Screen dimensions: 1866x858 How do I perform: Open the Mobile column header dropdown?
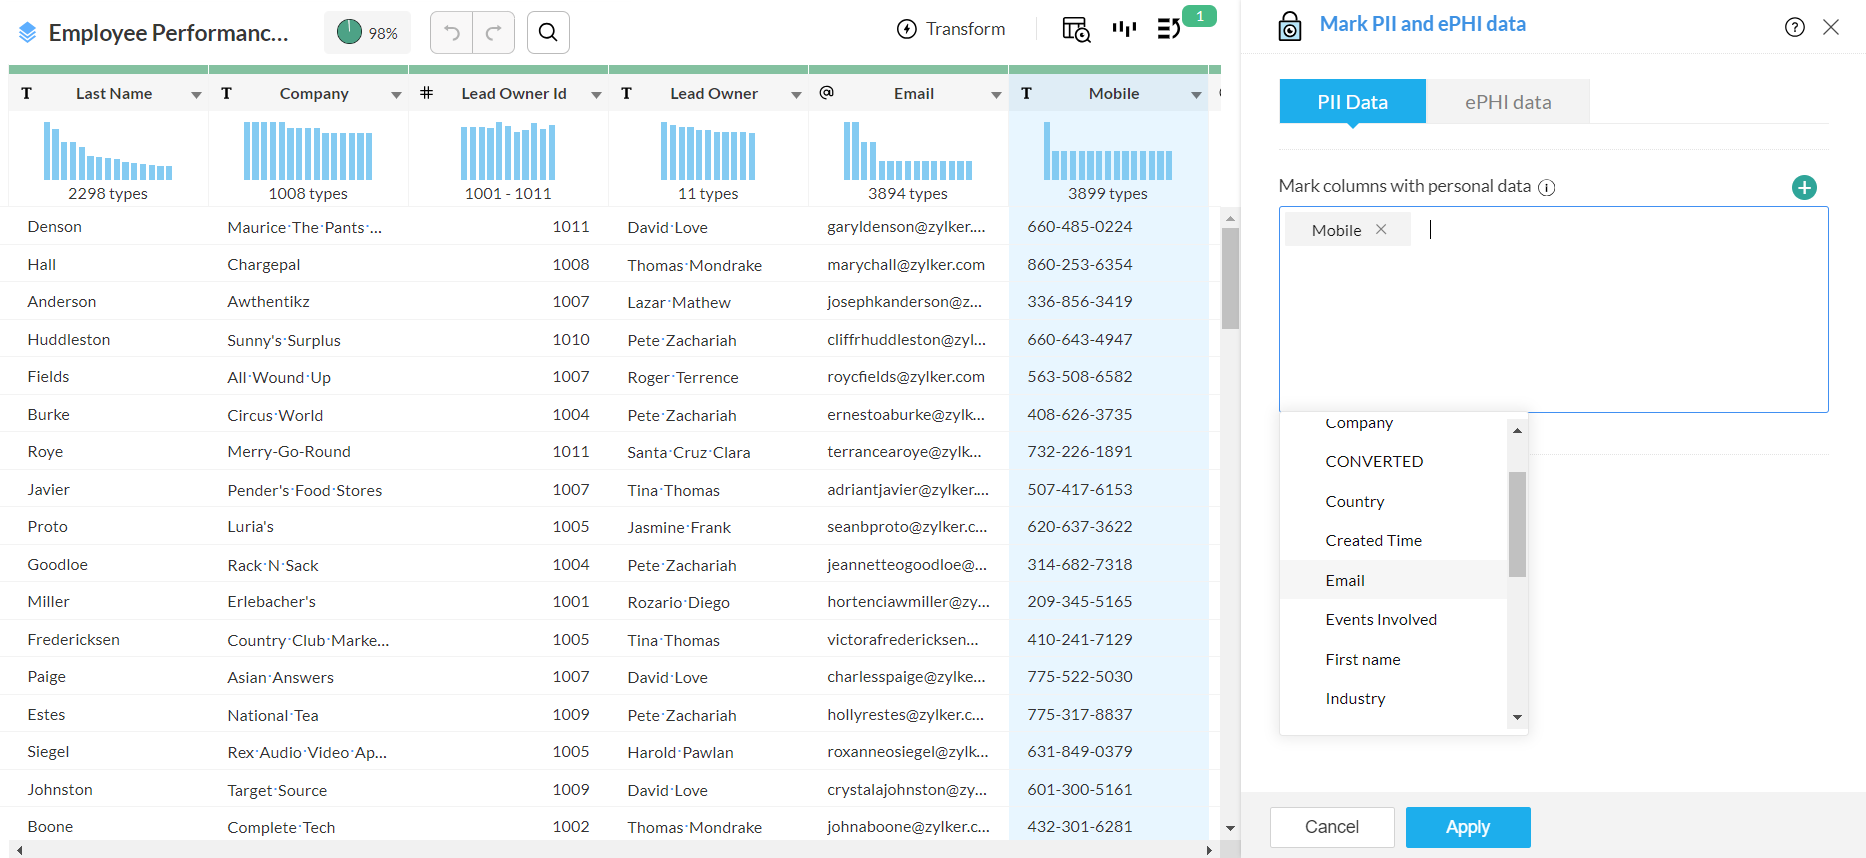click(x=1196, y=95)
